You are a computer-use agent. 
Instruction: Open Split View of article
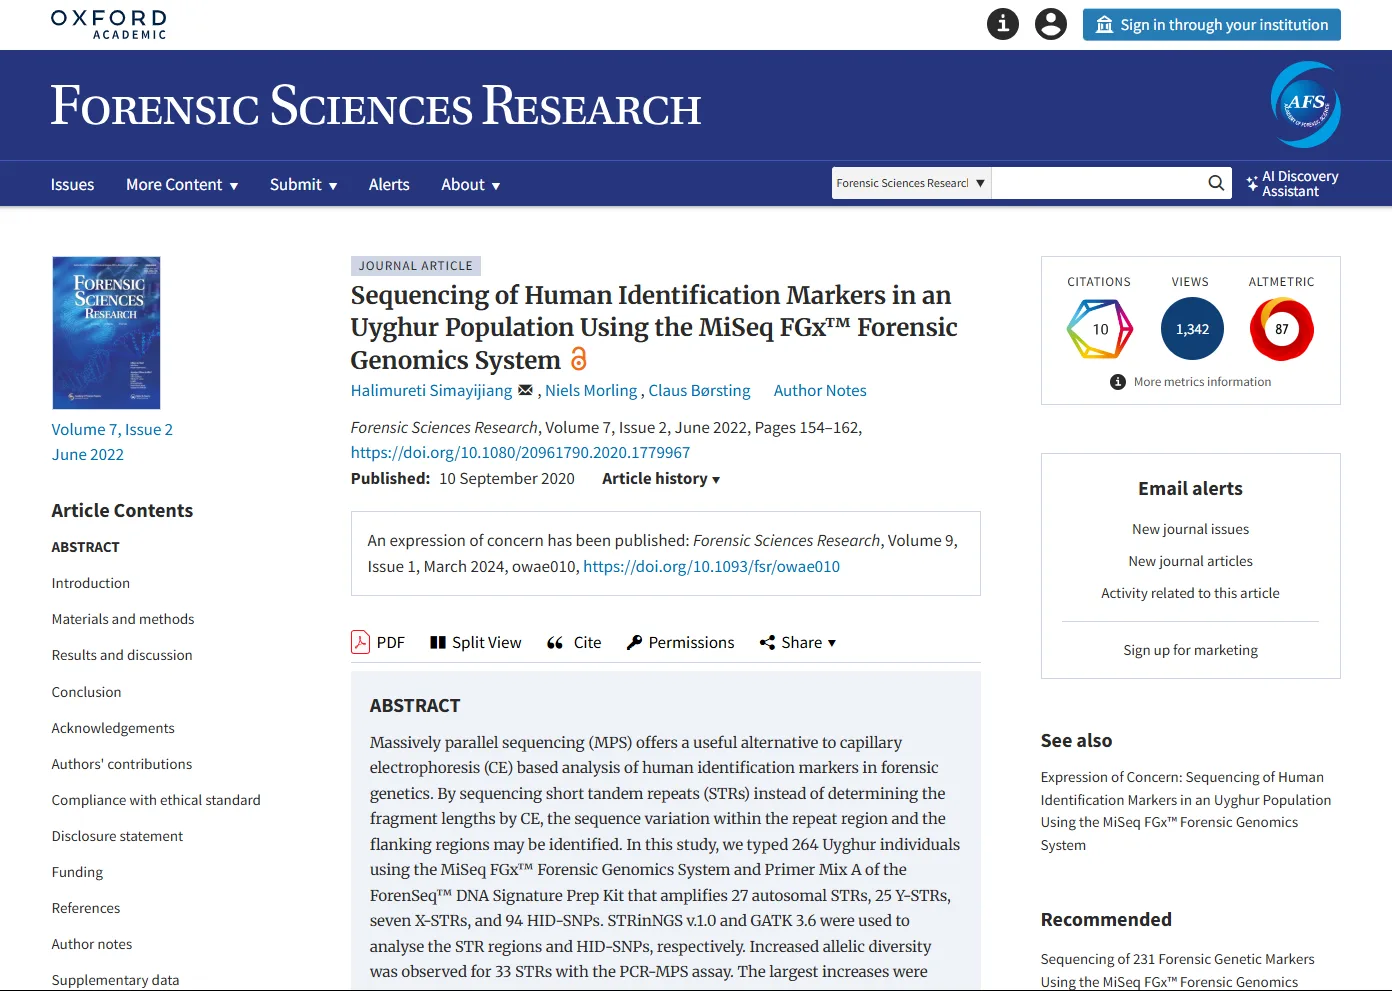[475, 642]
